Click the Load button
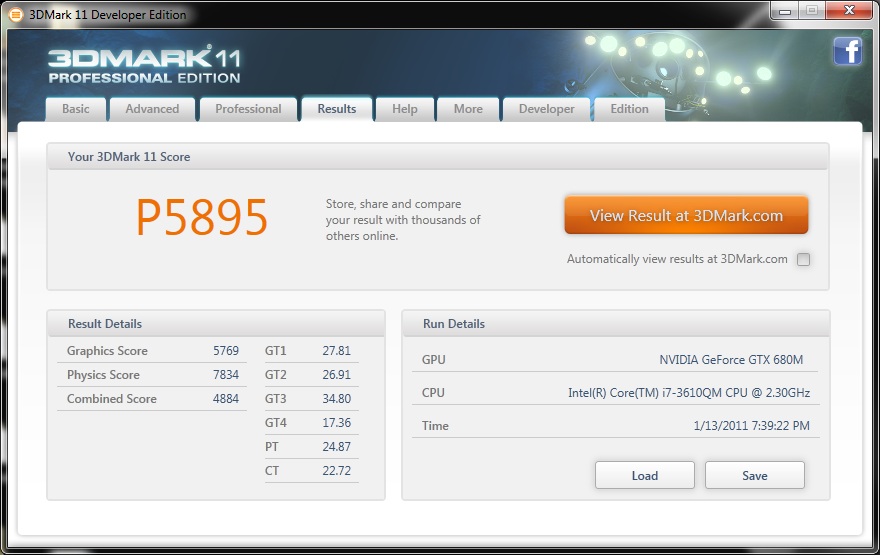This screenshot has width=882, height=558. pyautogui.click(x=645, y=476)
